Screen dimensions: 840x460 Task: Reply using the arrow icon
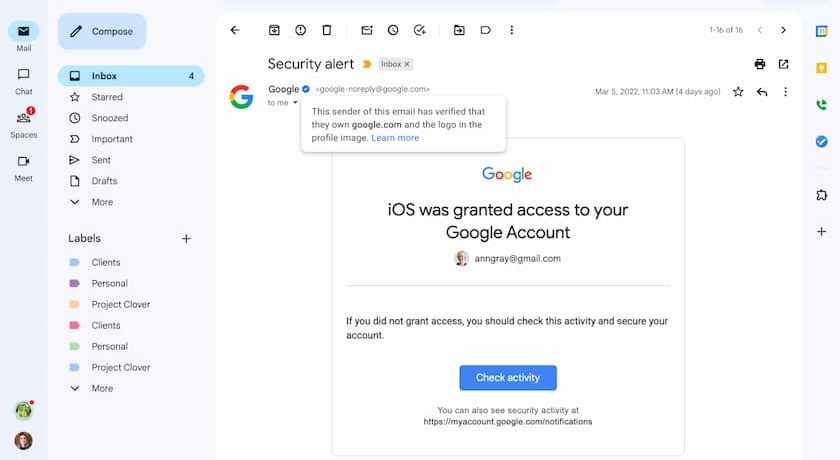tap(762, 91)
